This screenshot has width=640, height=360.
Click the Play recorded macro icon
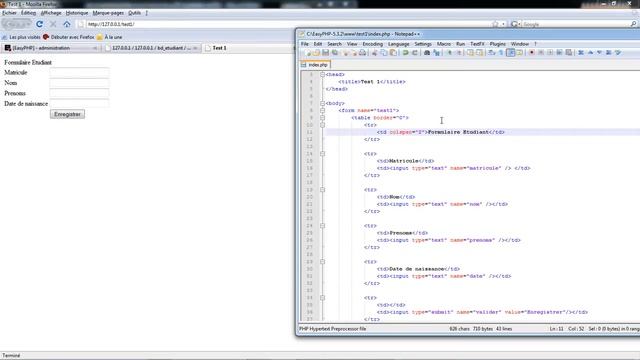pyautogui.click(x=550, y=53)
